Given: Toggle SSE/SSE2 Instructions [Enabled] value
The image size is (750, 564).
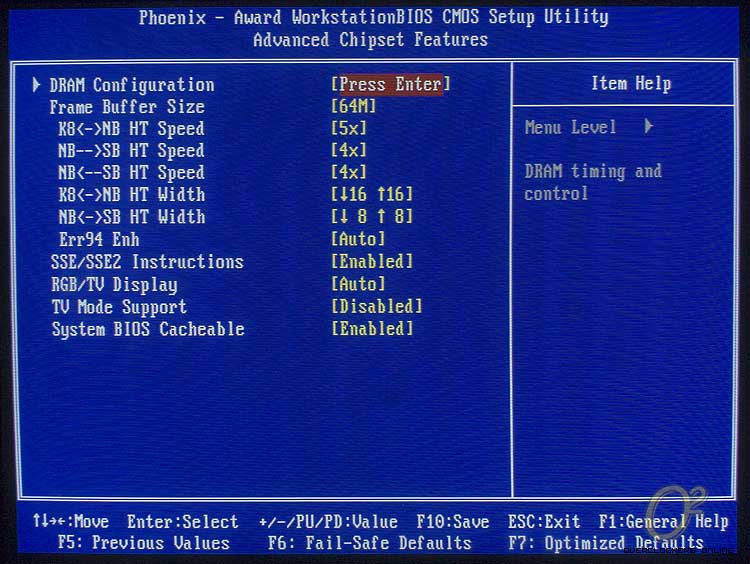Looking at the screenshot, I should (x=372, y=261).
